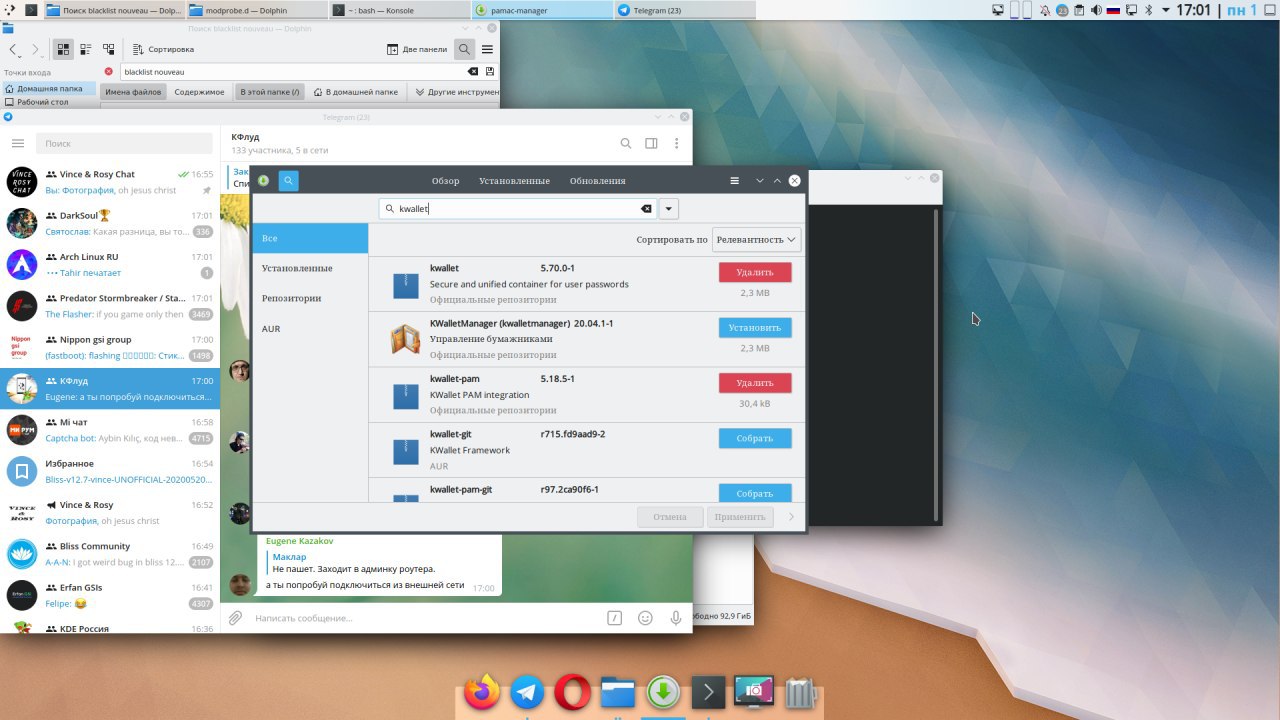
Task: Go back in Dolphin window
Action: (13, 49)
